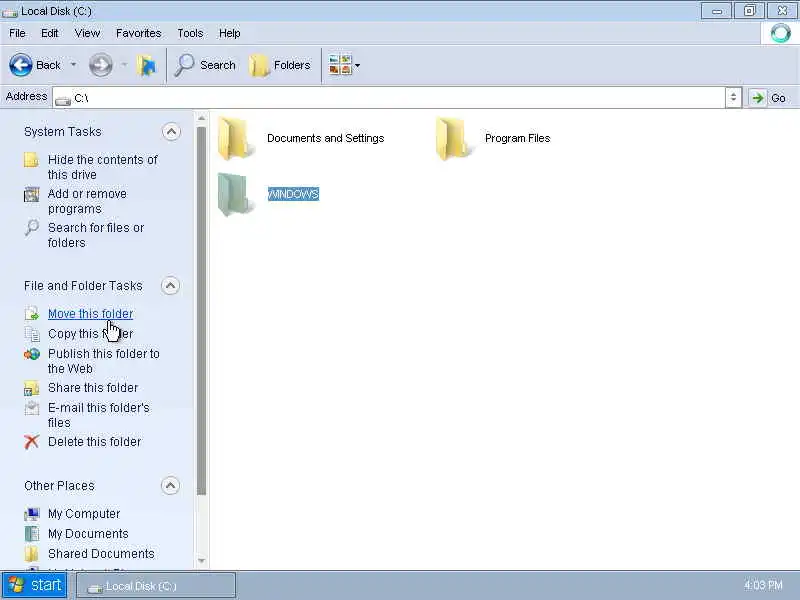Click the Move this folder icon

tap(32, 314)
